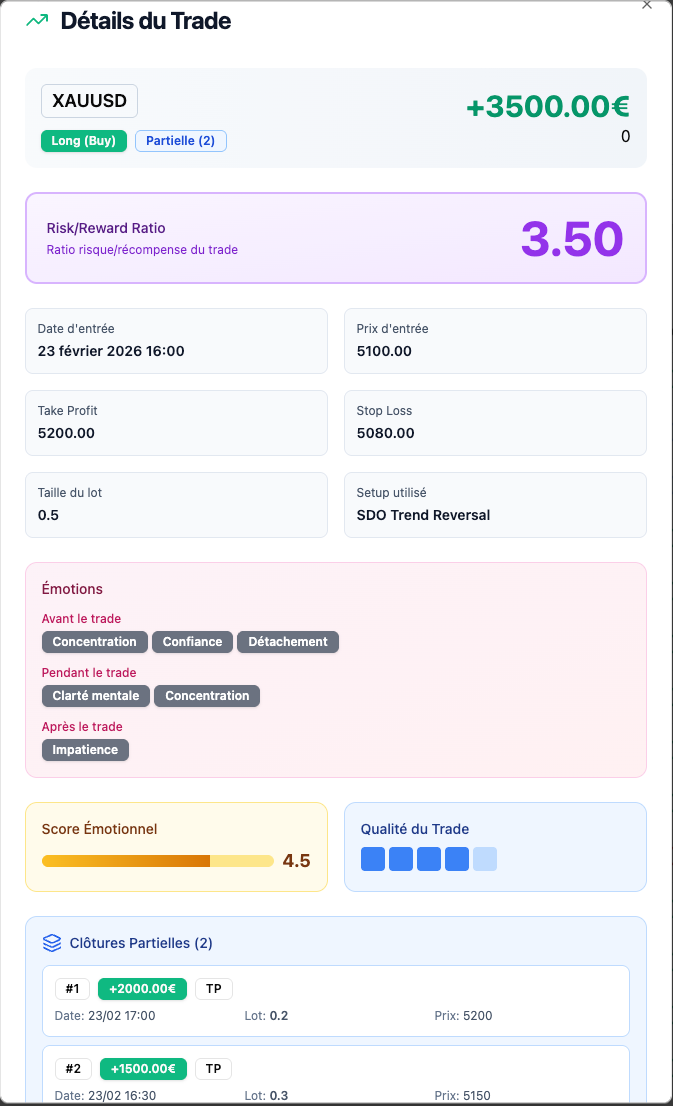Click the #1 partial closure badge
673x1106 pixels.
[x=73, y=989]
